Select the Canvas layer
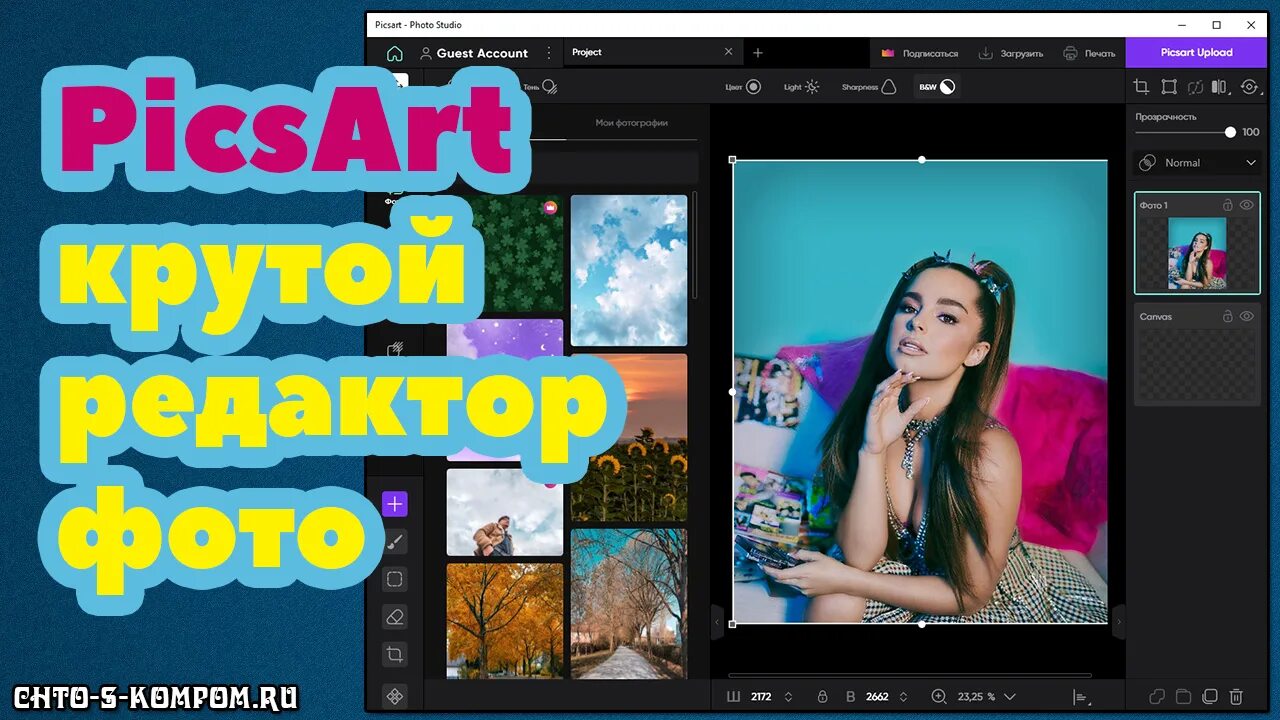 click(x=1197, y=355)
